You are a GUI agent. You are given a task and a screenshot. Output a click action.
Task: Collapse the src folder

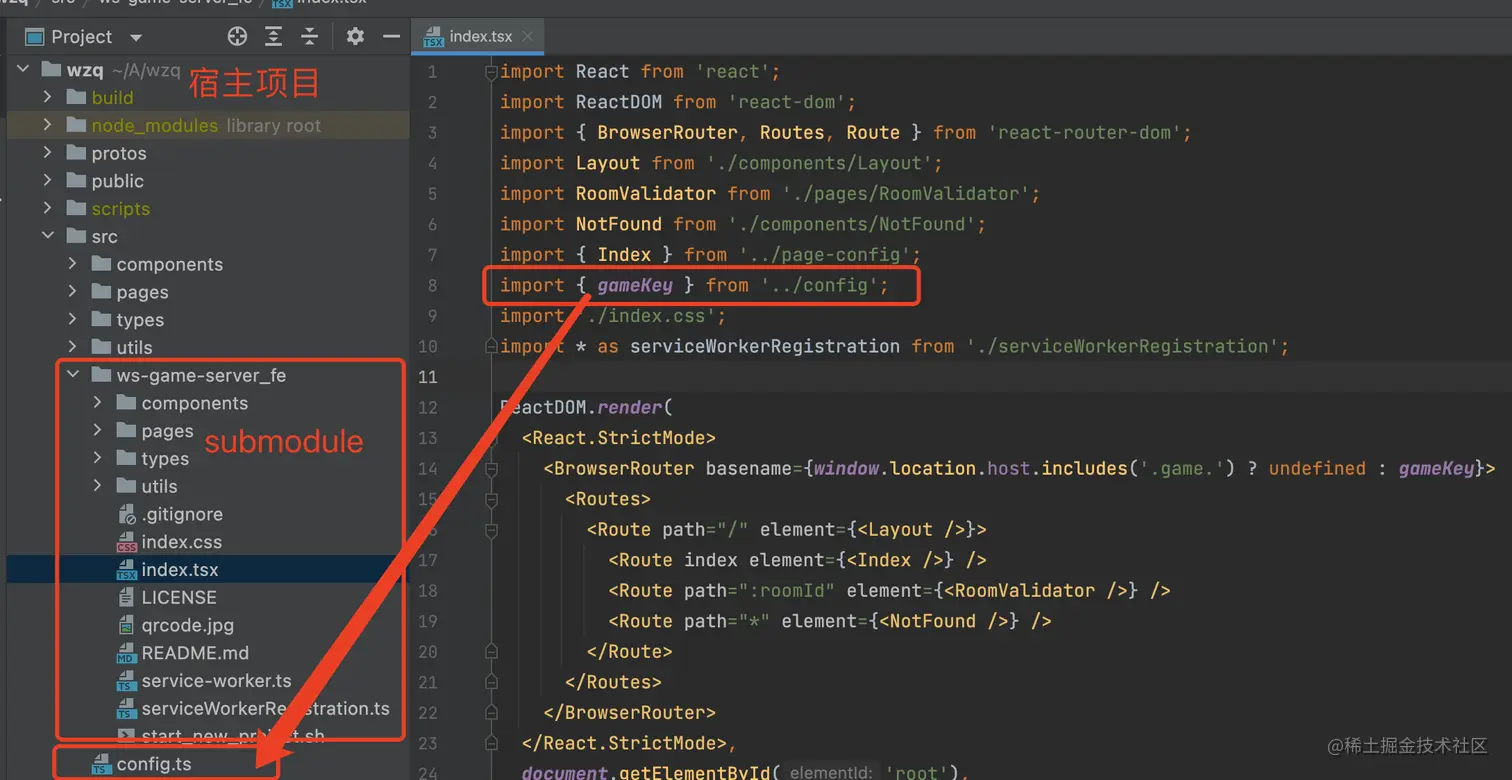[x=47, y=237]
